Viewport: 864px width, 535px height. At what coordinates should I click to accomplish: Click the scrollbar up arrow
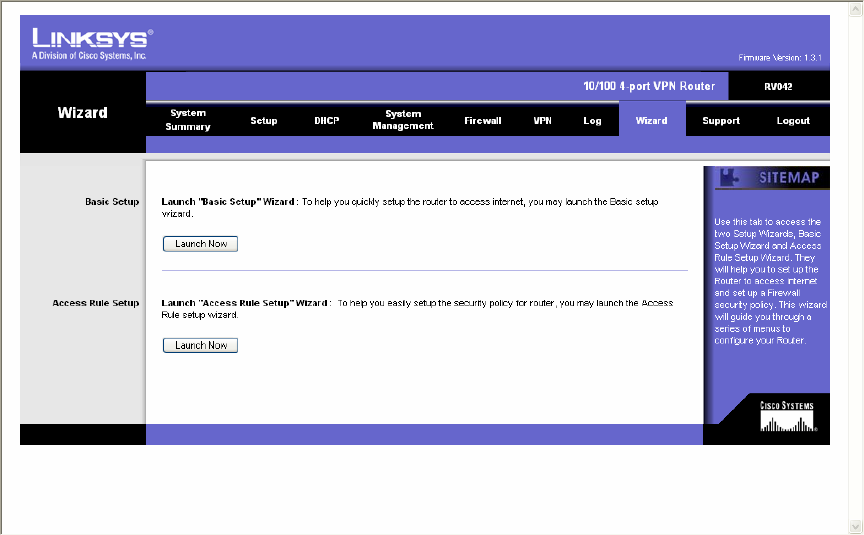[856, 8]
